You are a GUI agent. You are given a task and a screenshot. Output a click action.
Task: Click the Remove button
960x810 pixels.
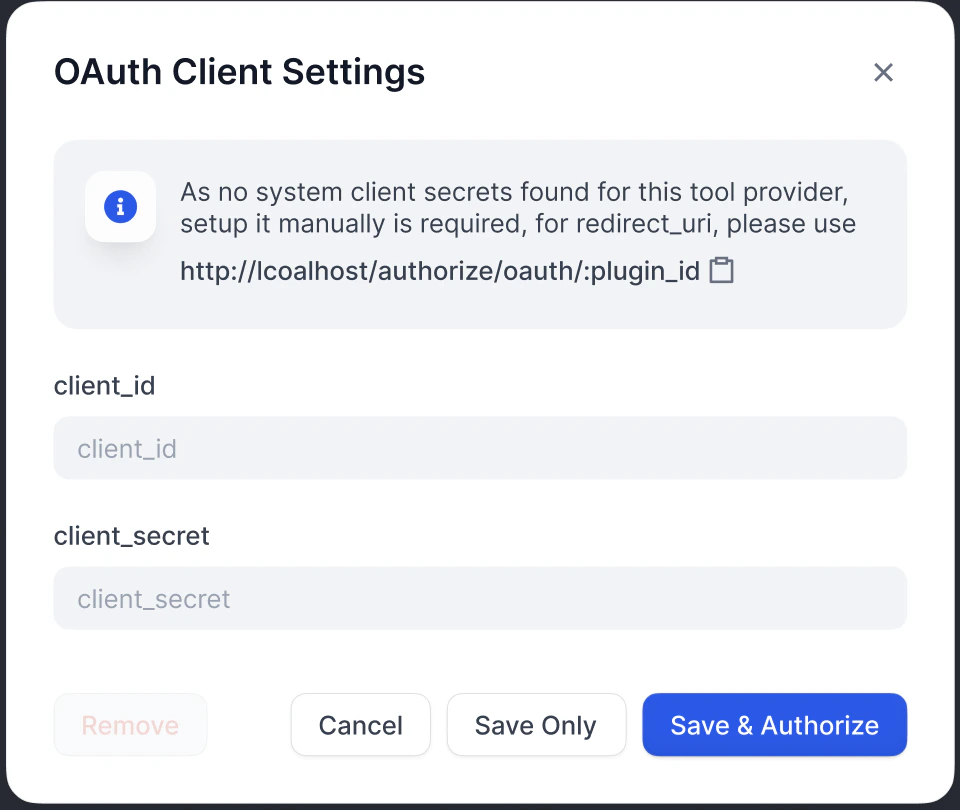click(130, 725)
